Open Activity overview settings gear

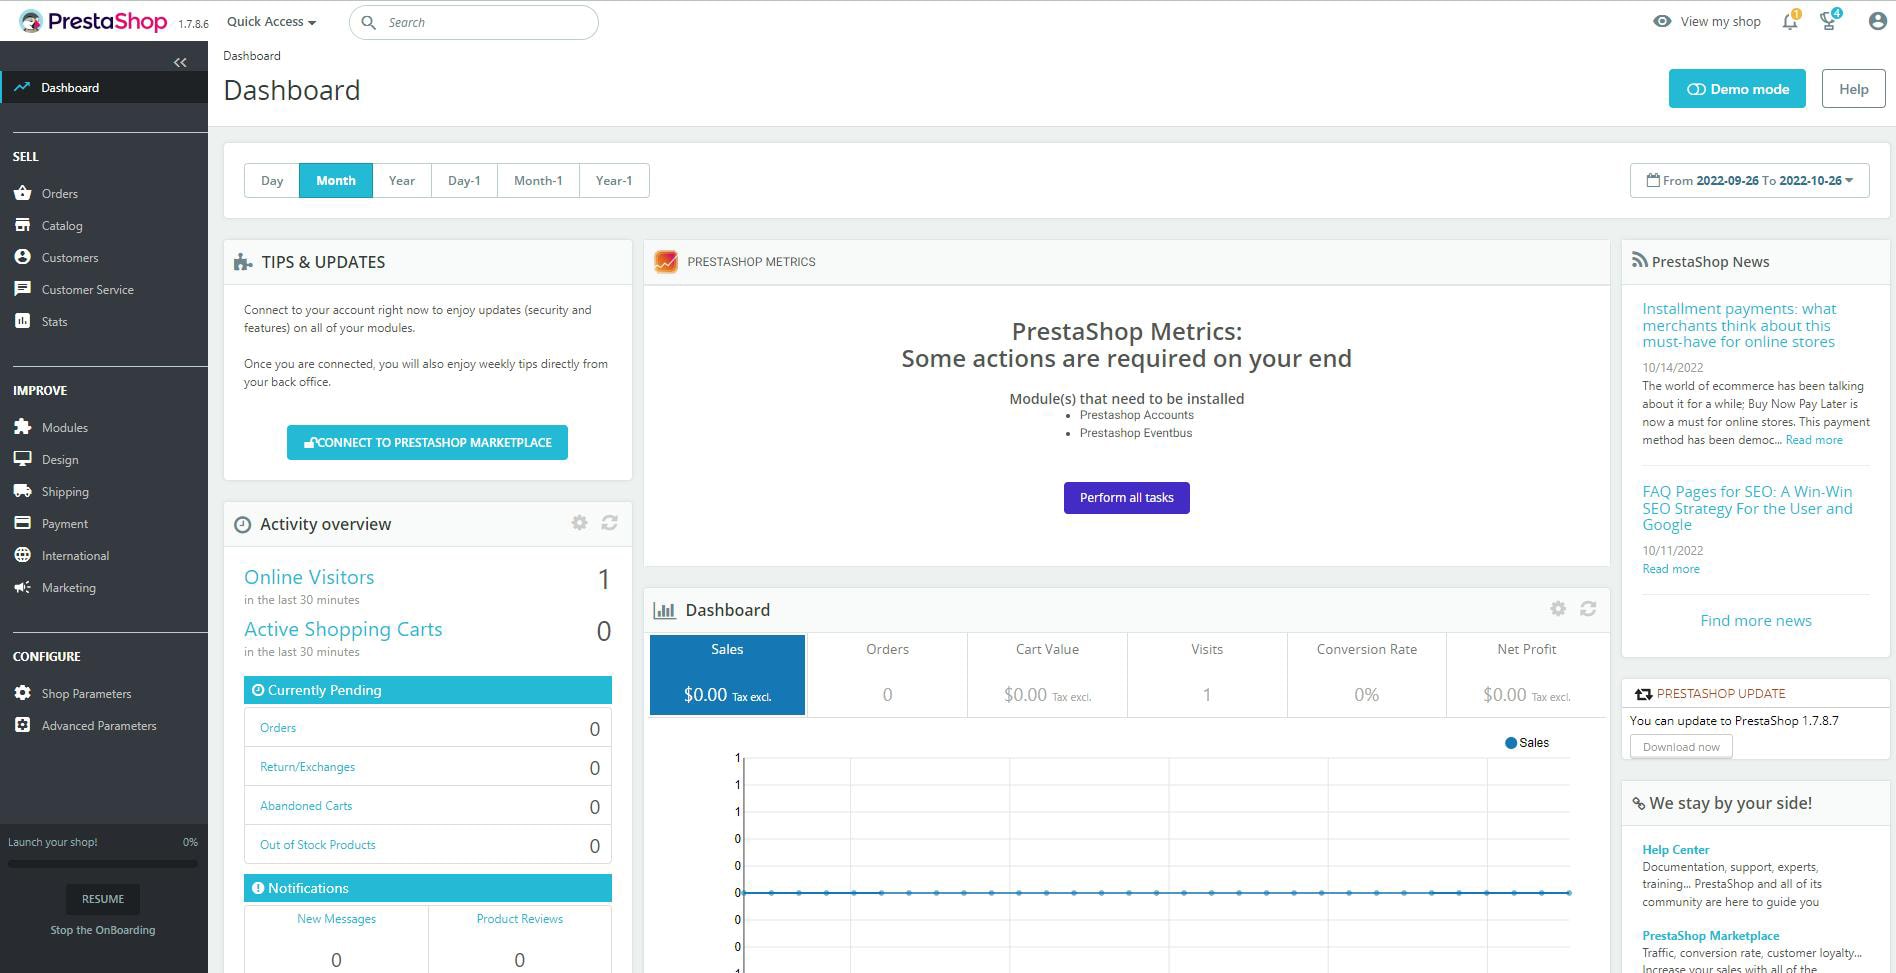(x=579, y=523)
